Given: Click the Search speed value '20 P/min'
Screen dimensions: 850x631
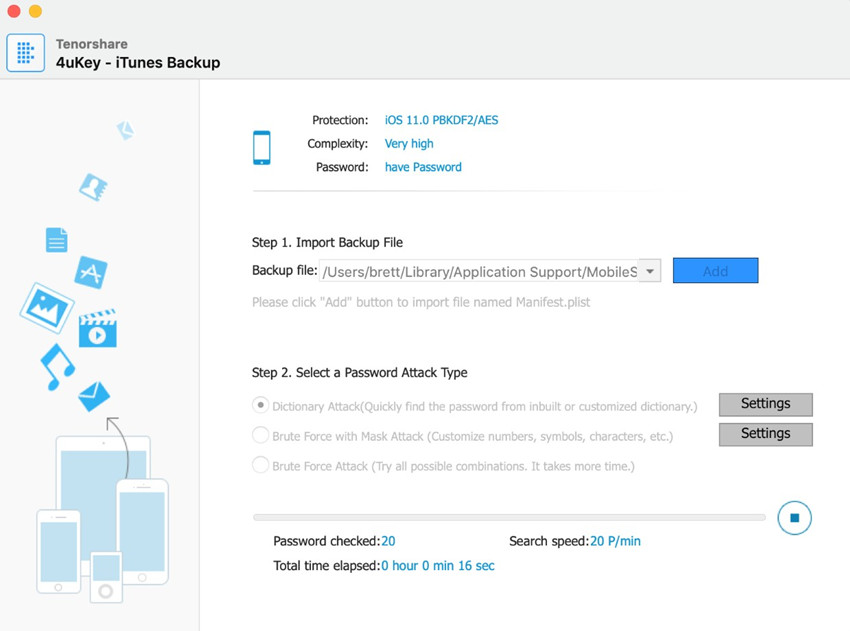Looking at the screenshot, I should pos(615,541).
